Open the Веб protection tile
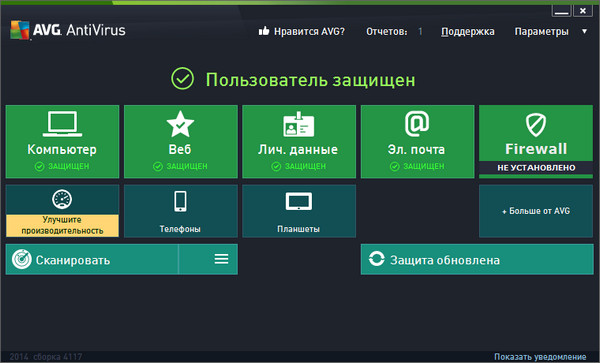 click(181, 142)
